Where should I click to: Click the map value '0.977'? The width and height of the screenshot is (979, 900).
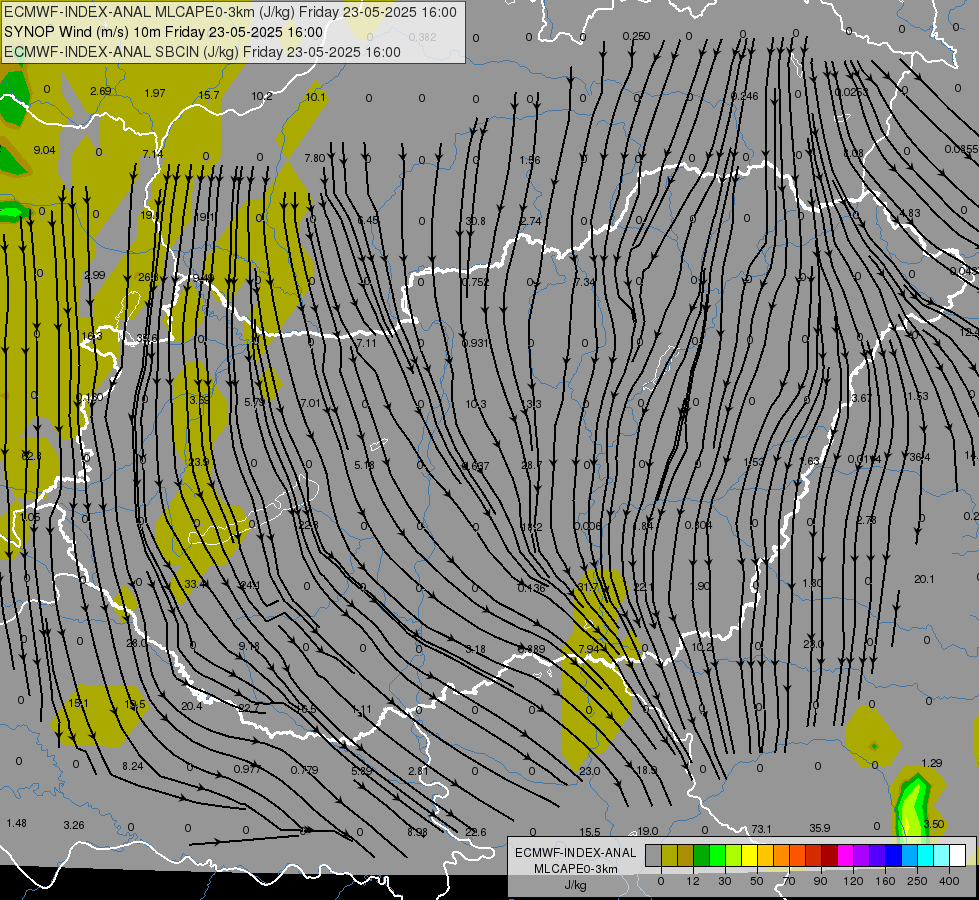[247, 769]
